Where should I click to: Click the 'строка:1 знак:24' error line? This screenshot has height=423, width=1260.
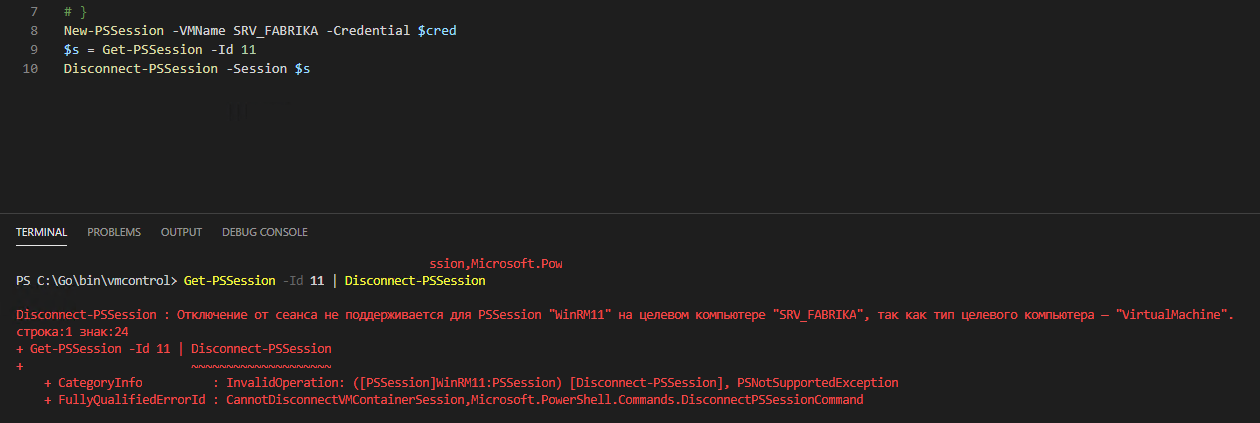[x=72, y=331]
